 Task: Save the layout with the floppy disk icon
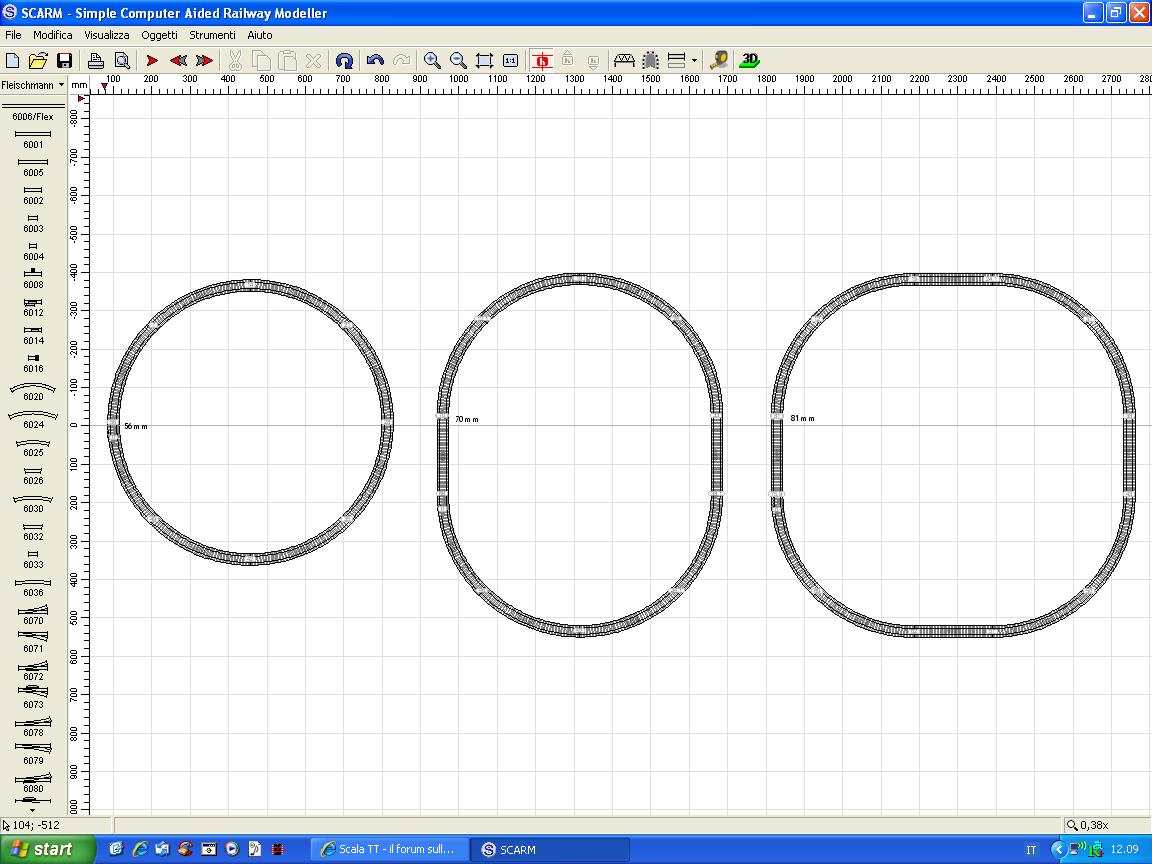pyautogui.click(x=64, y=60)
